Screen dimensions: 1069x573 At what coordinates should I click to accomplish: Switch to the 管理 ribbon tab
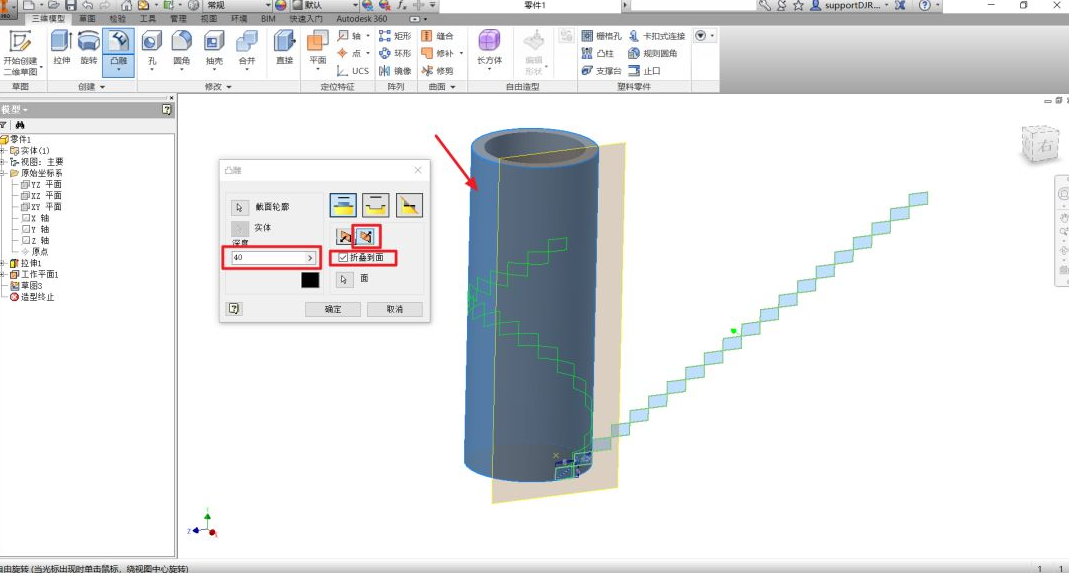[x=178, y=19]
